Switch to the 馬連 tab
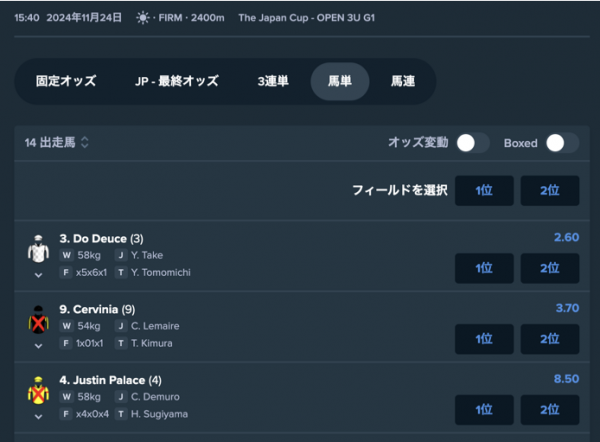Viewport: 600px width, 442px height. tap(403, 81)
